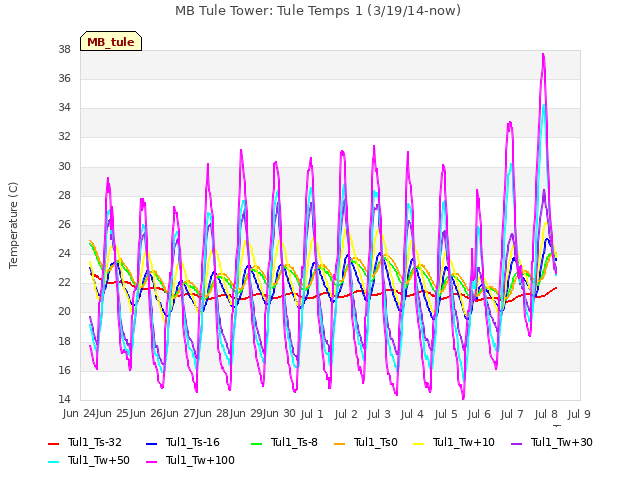Click the Jul 7 x-axis date label
This screenshot has height=480, width=640.
(512, 414)
